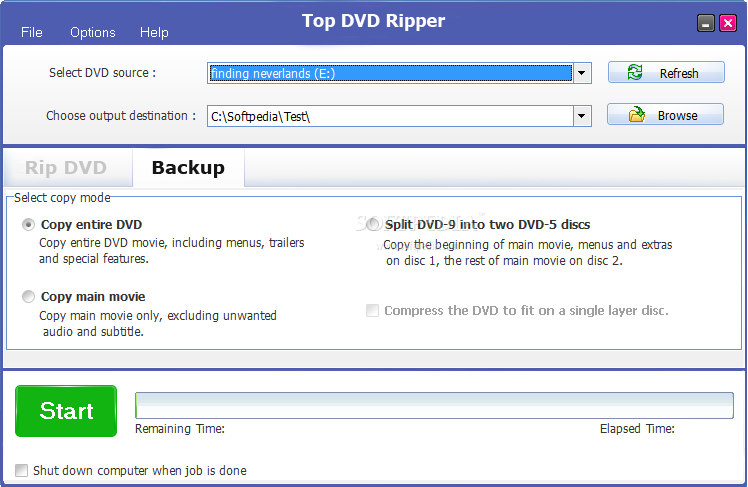Click the Elapsed Time label
The width and height of the screenshot is (748, 487).
(637, 428)
